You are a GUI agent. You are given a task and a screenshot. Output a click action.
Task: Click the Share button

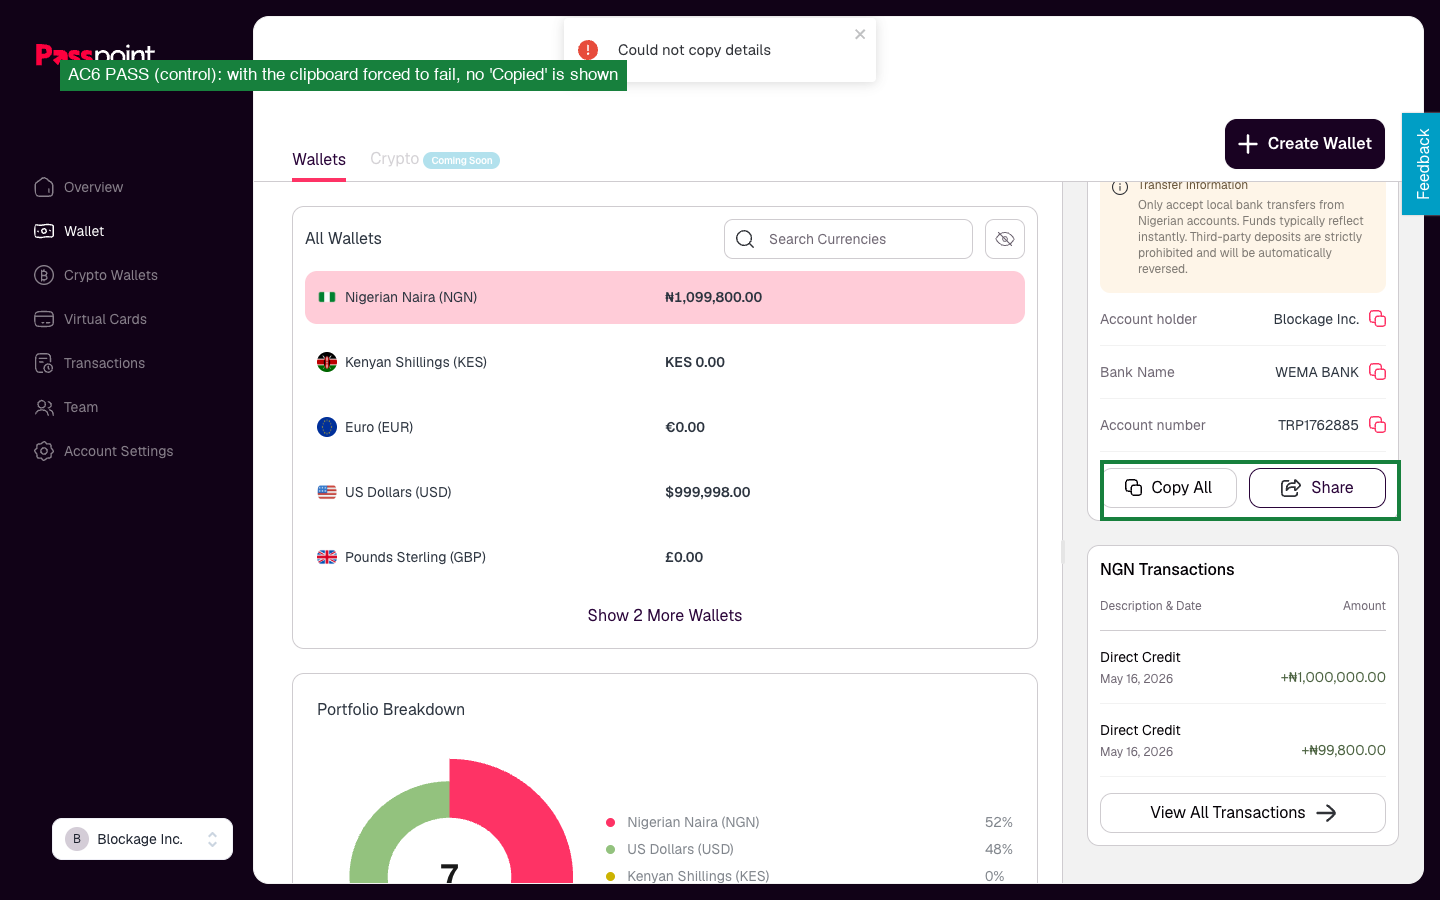coord(1317,488)
